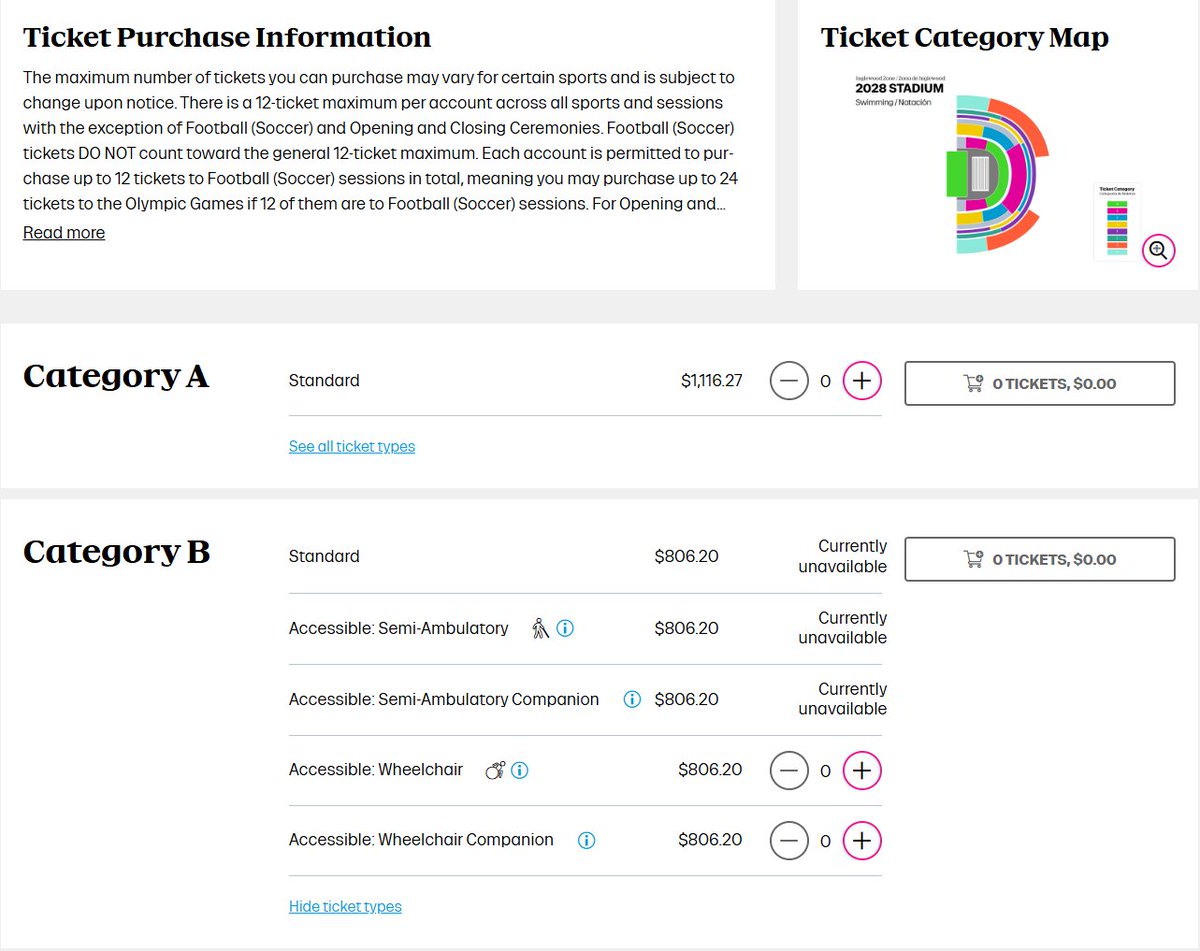Click the wheelchair accessibility icon
This screenshot has height=951, width=1200.
(495, 770)
